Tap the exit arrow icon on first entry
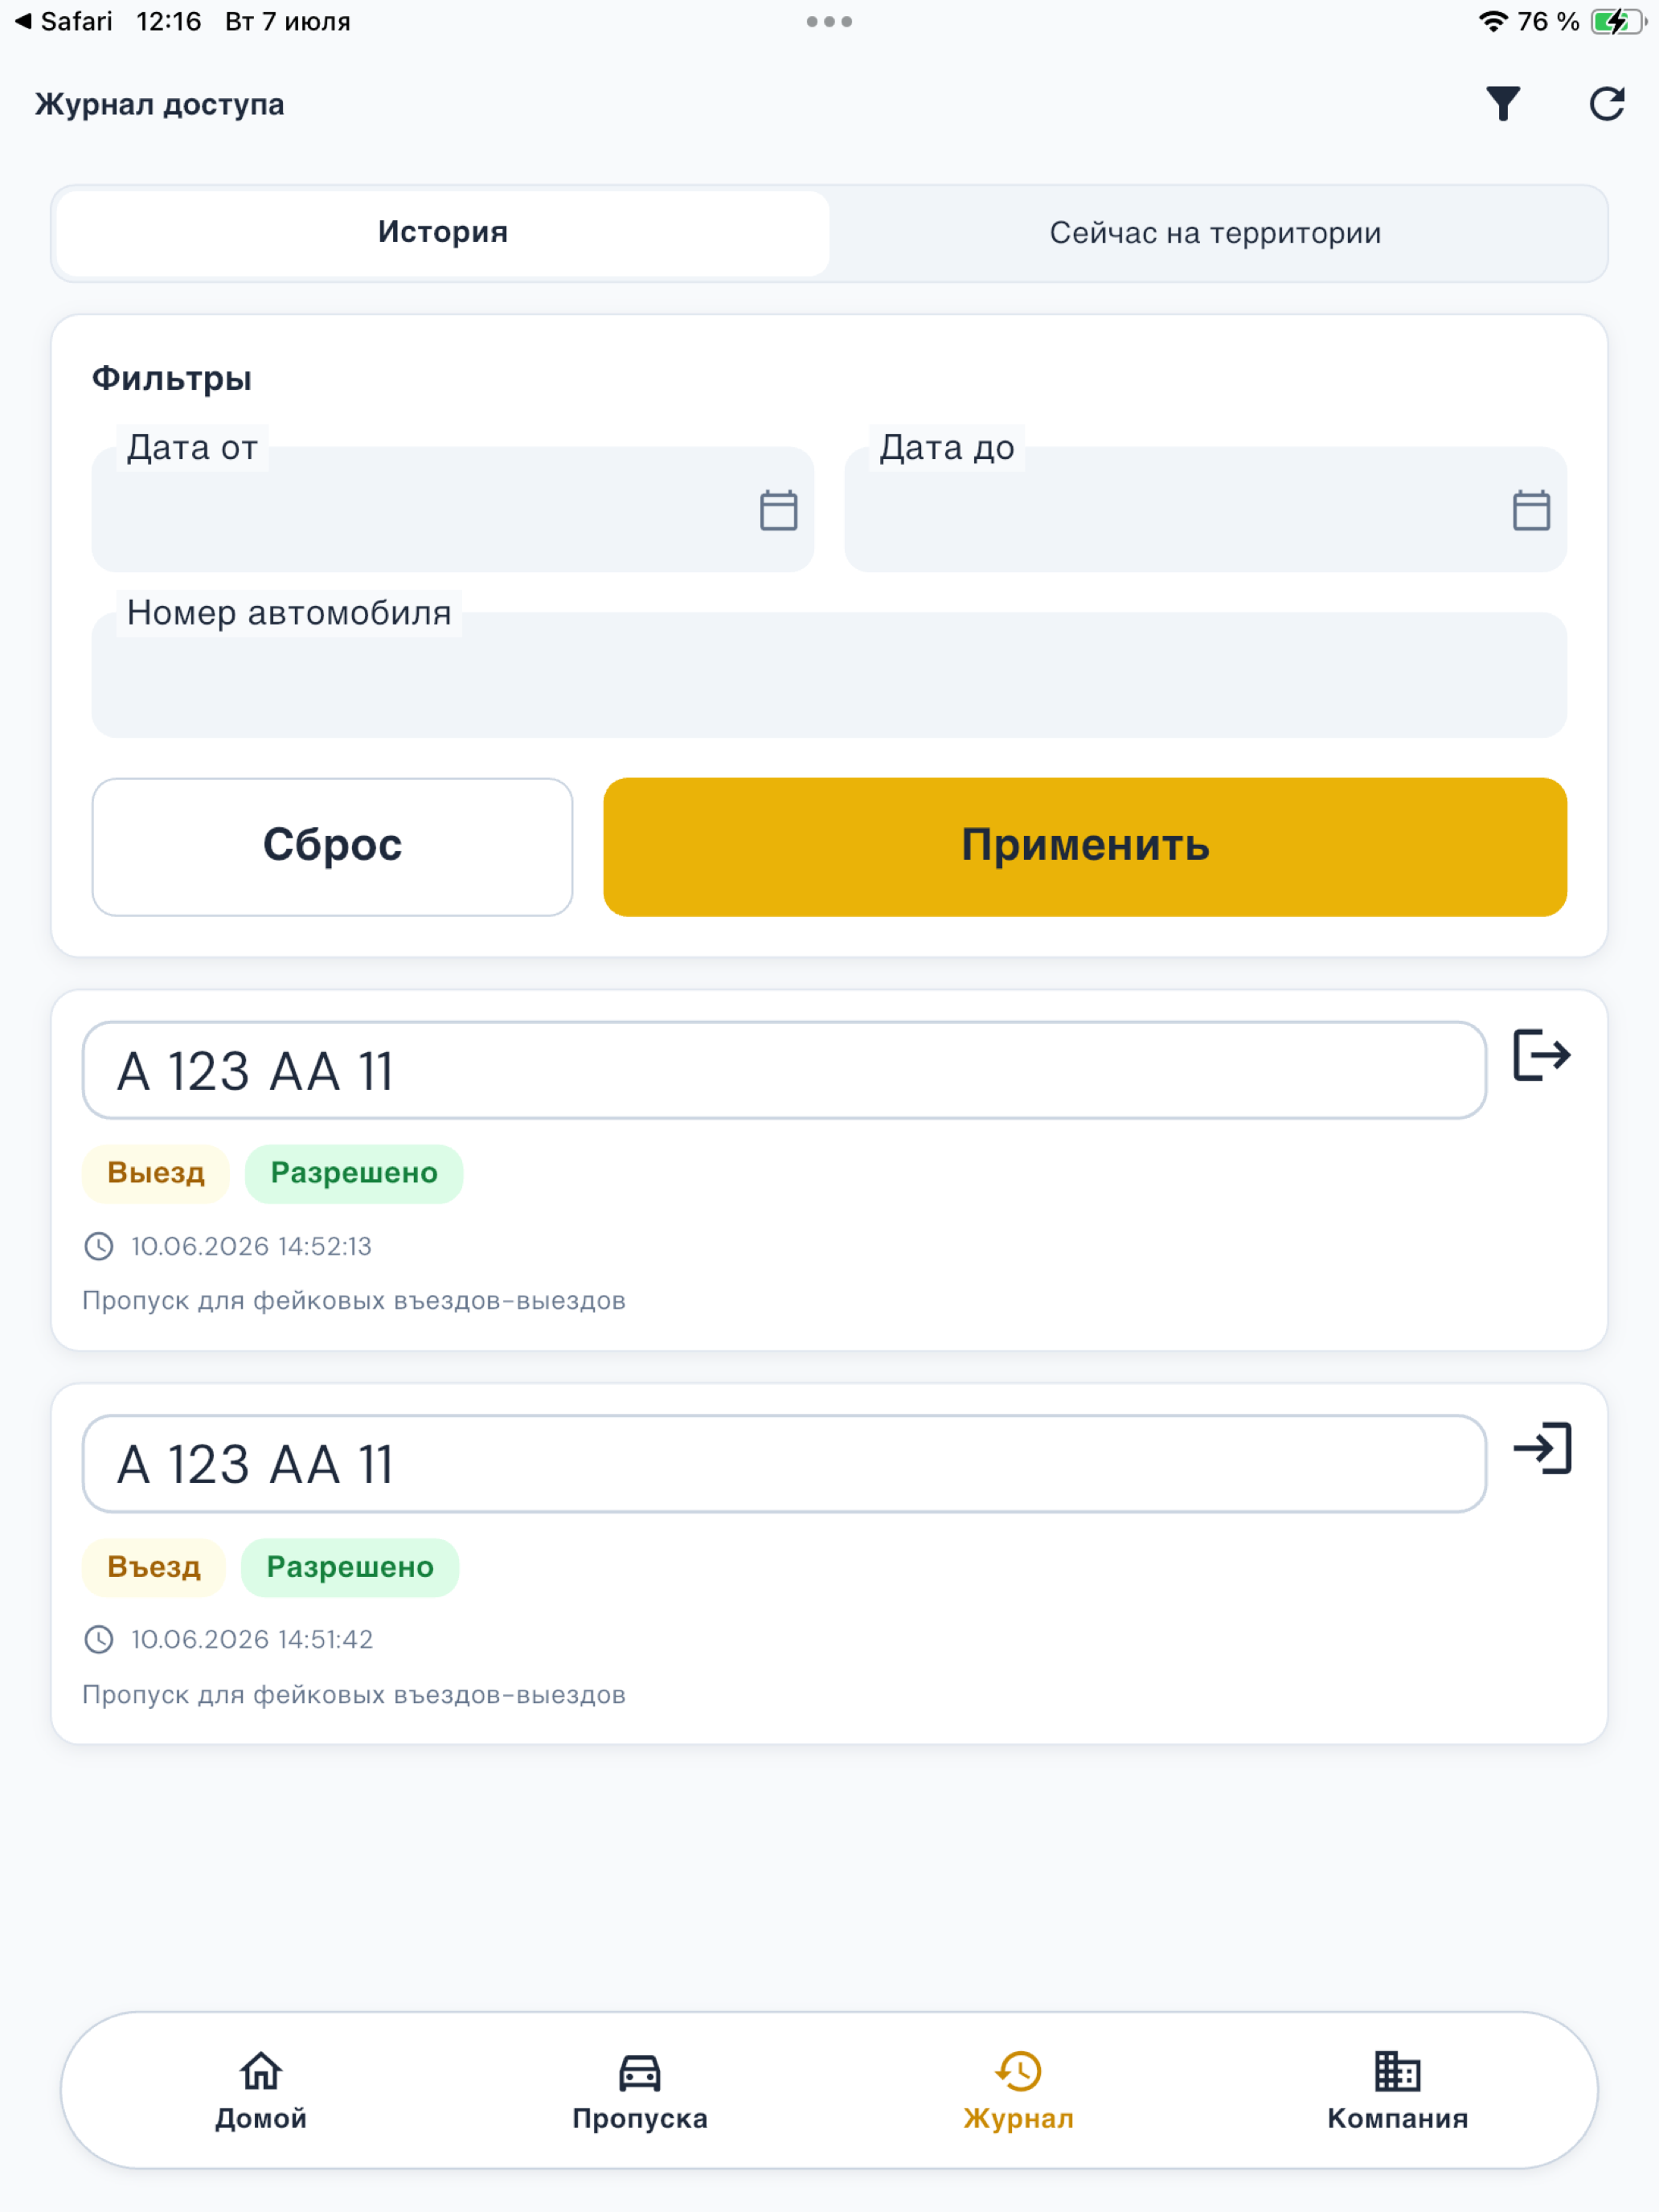 (x=1542, y=1055)
